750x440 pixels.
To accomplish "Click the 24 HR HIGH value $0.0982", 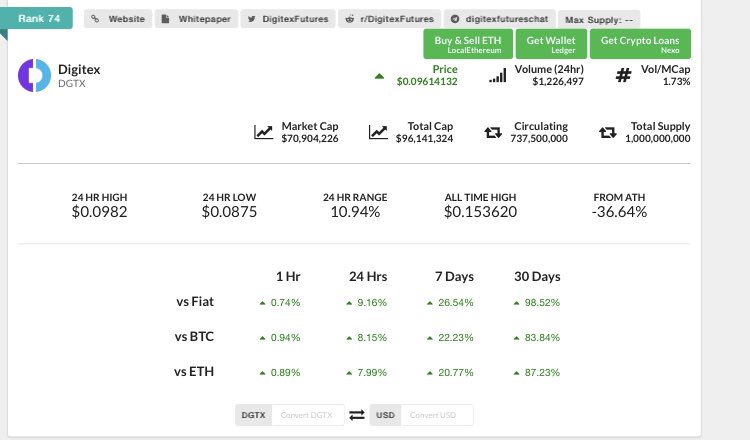I will 99,211.
